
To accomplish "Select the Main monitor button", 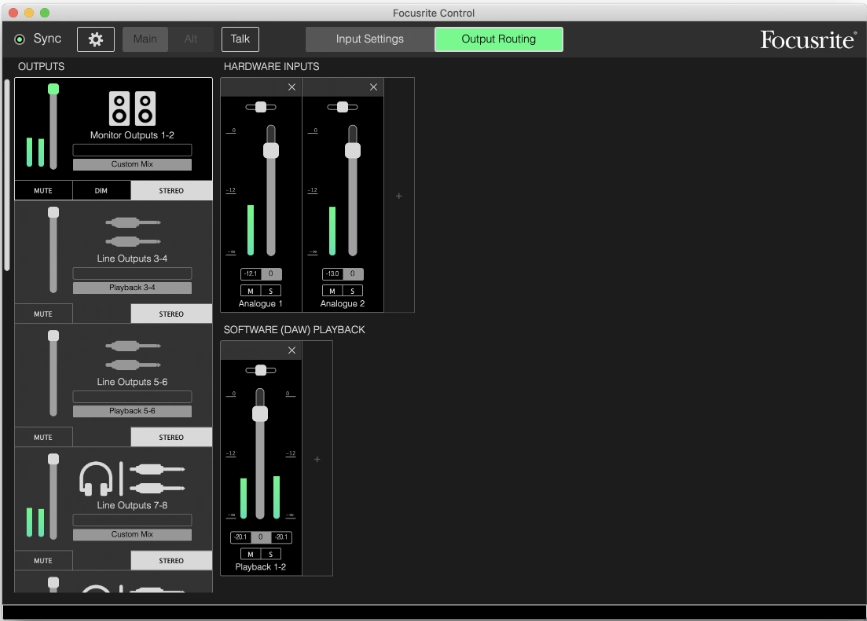I will 145,39.
